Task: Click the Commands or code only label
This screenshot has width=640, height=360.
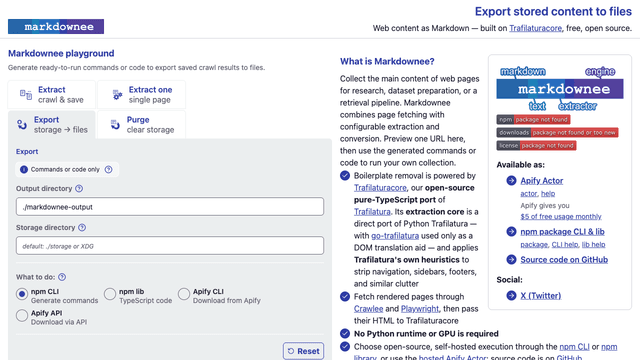Action: coord(65,169)
